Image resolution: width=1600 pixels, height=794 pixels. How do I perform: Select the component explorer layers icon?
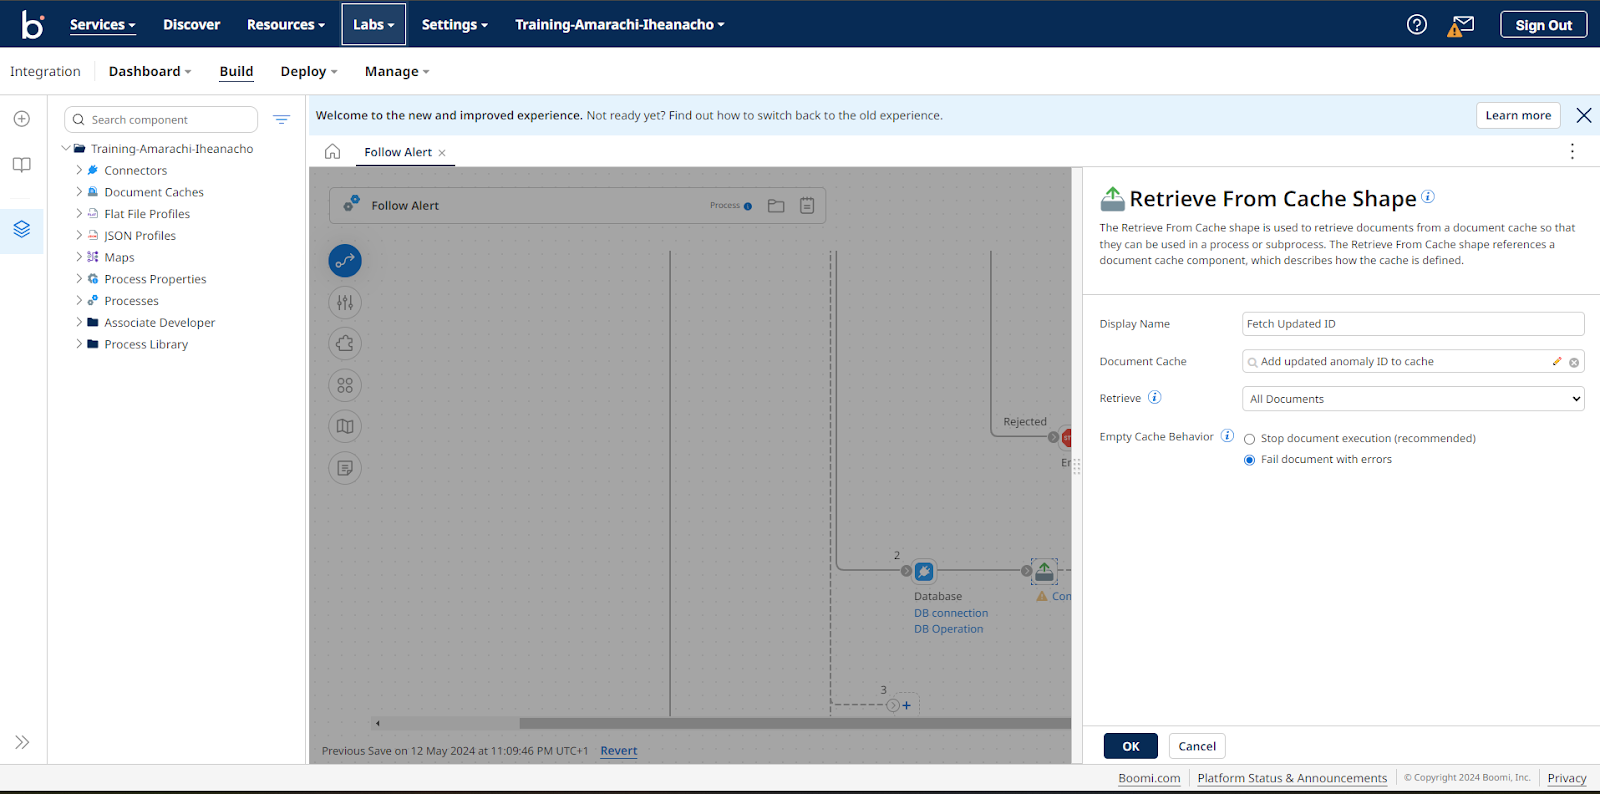click(22, 229)
